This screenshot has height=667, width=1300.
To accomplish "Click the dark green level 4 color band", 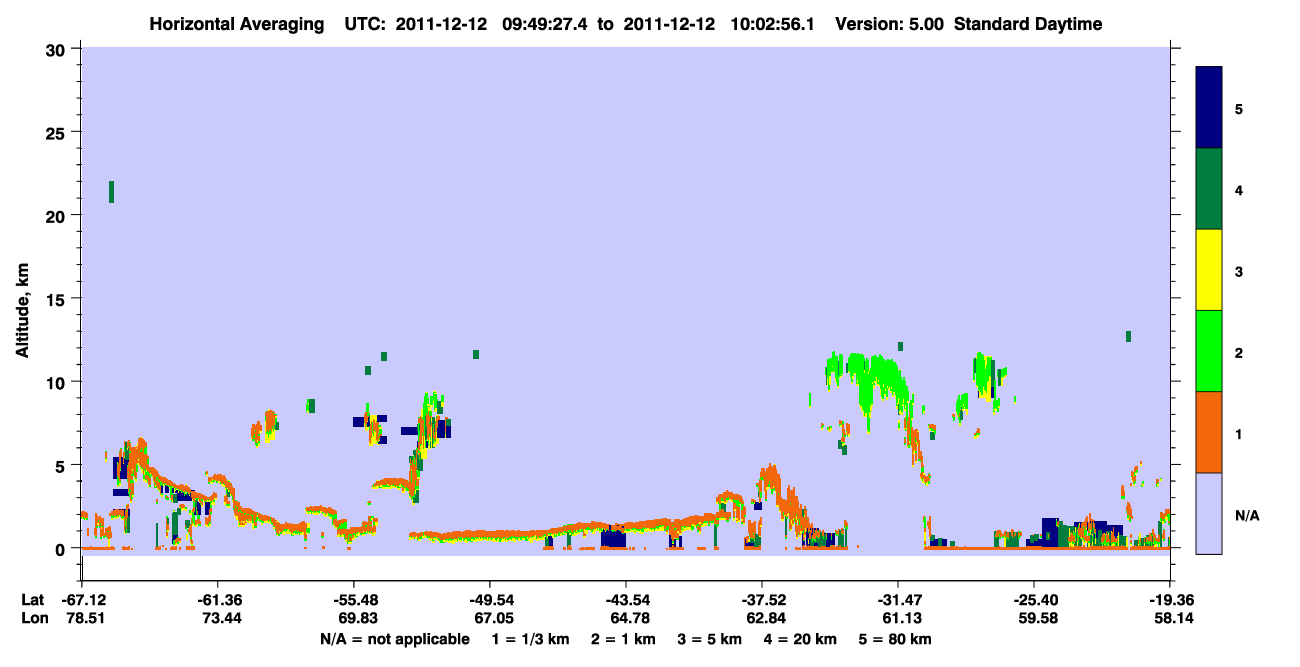I will pyautogui.click(x=1209, y=189).
